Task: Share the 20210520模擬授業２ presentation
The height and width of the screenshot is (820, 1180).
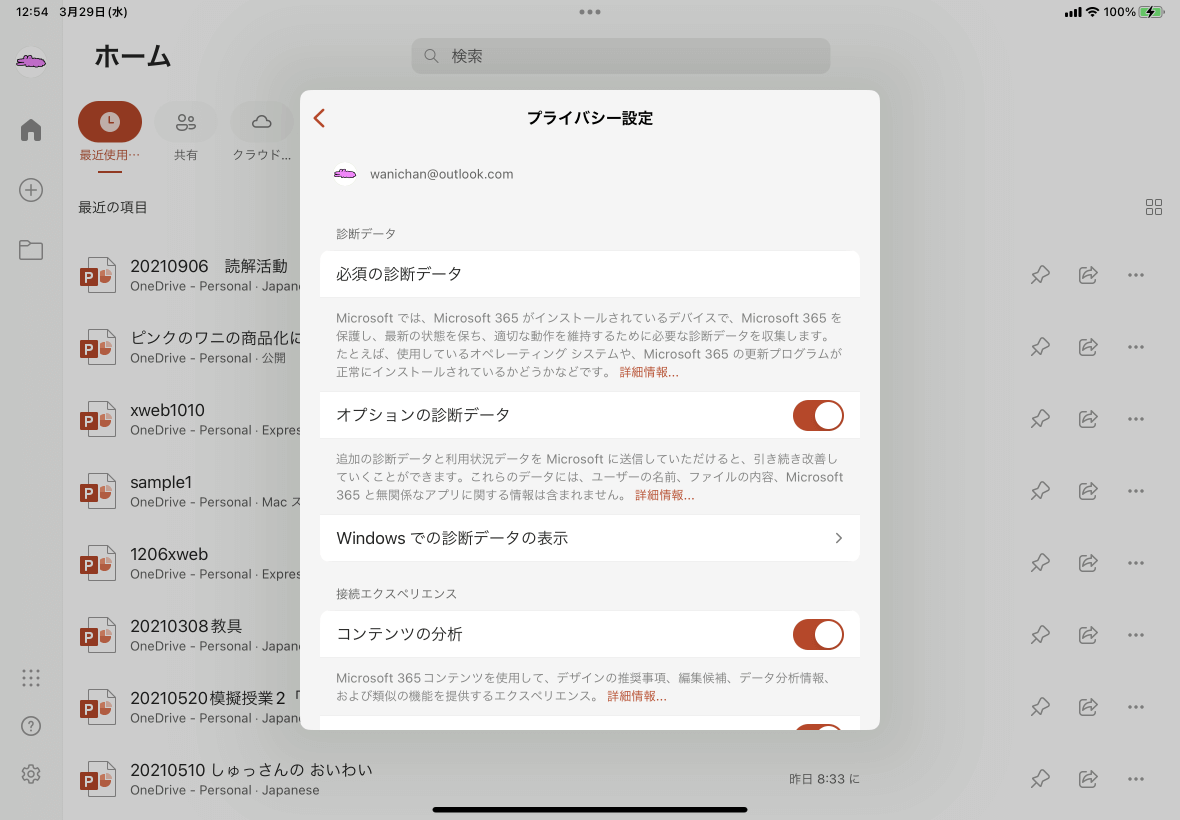Action: 1088,707
